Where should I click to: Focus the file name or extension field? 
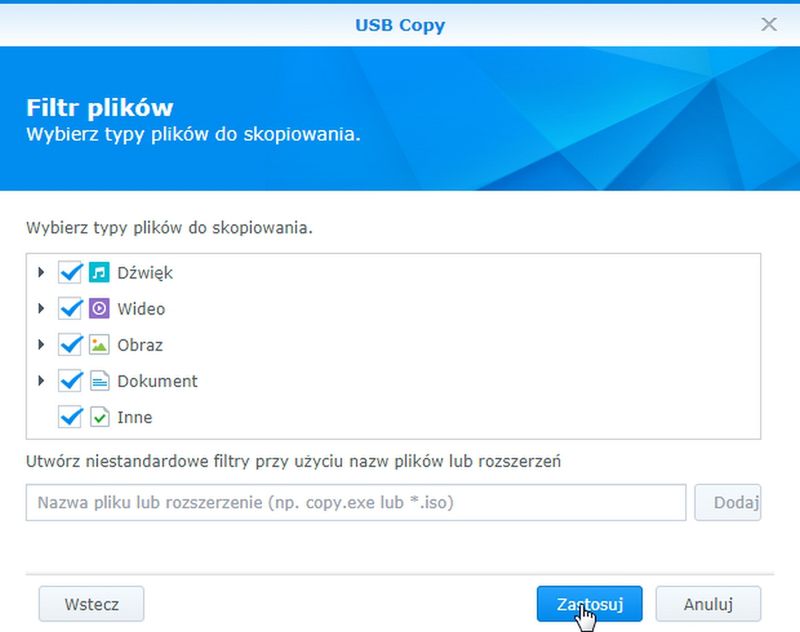(x=356, y=502)
